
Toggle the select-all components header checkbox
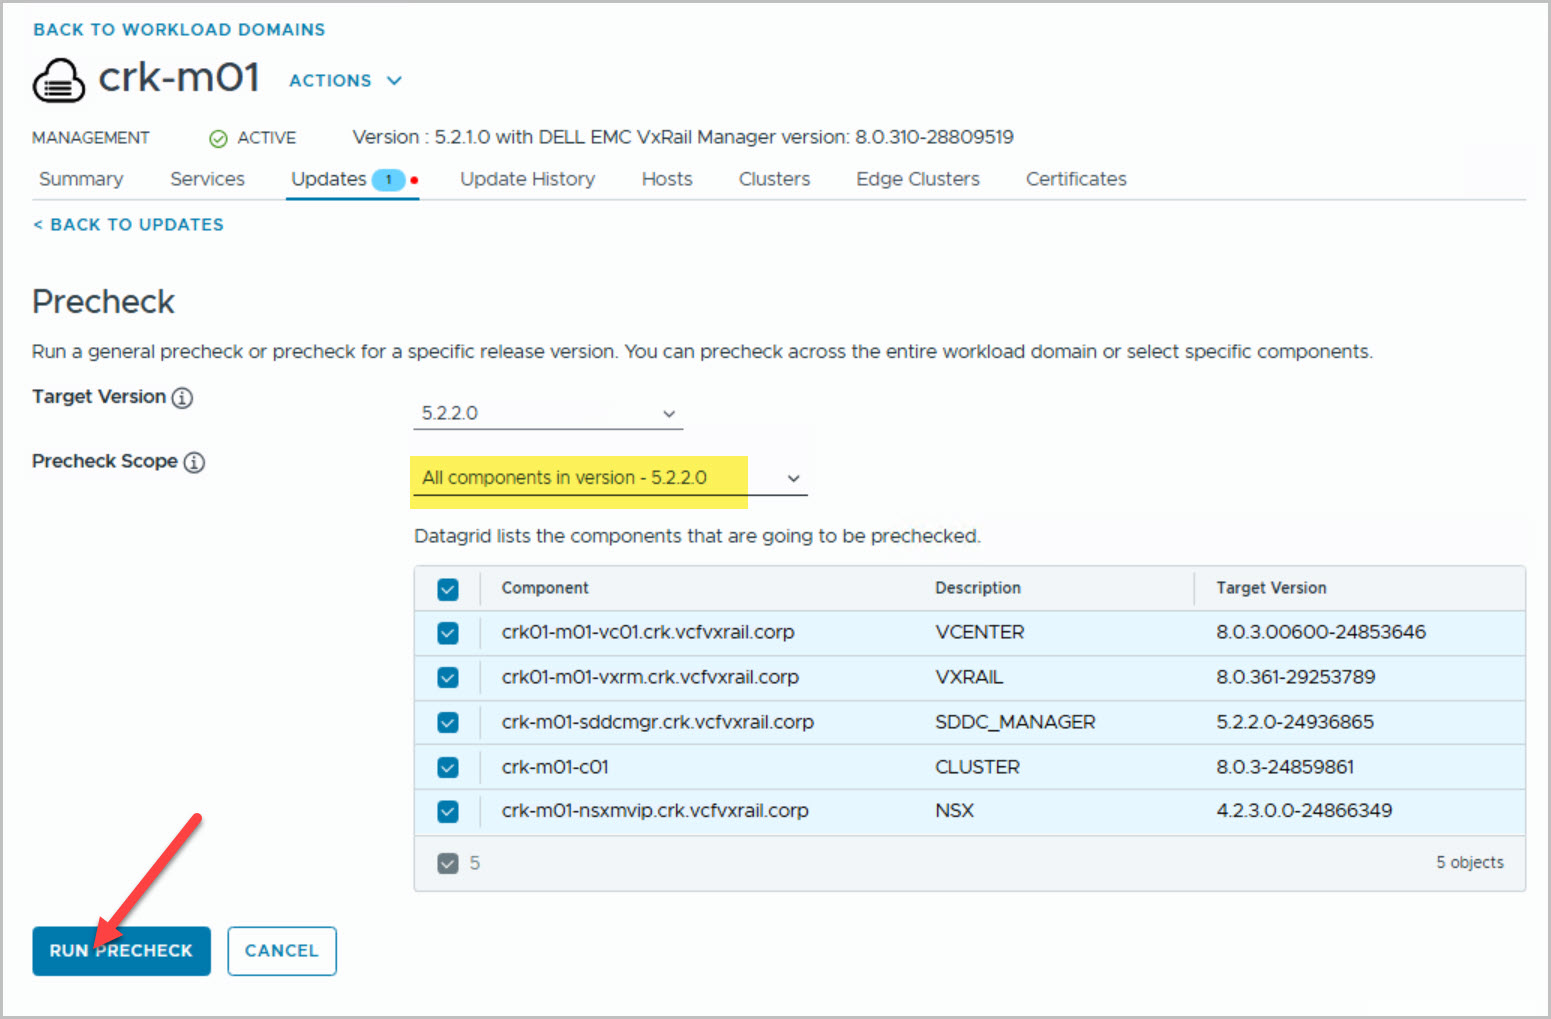click(x=448, y=589)
